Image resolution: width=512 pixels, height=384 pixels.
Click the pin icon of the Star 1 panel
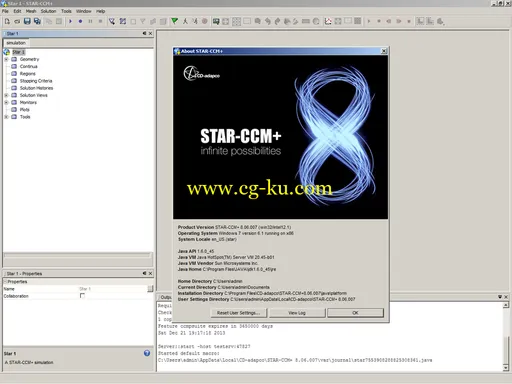coord(144,33)
